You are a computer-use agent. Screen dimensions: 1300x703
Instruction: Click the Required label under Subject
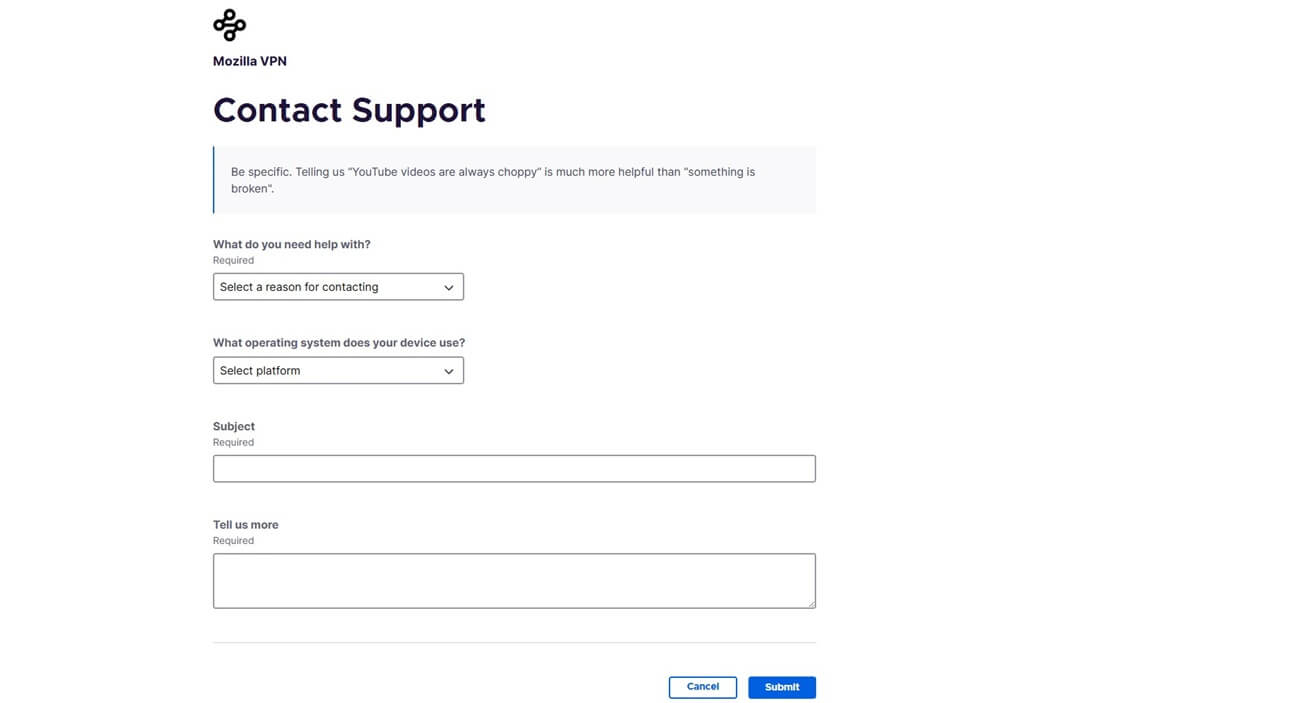[x=233, y=442]
